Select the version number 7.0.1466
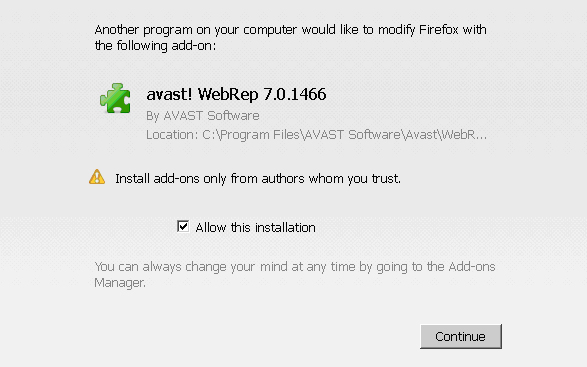This screenshot has height=367, width=587. tap(295, 94)
